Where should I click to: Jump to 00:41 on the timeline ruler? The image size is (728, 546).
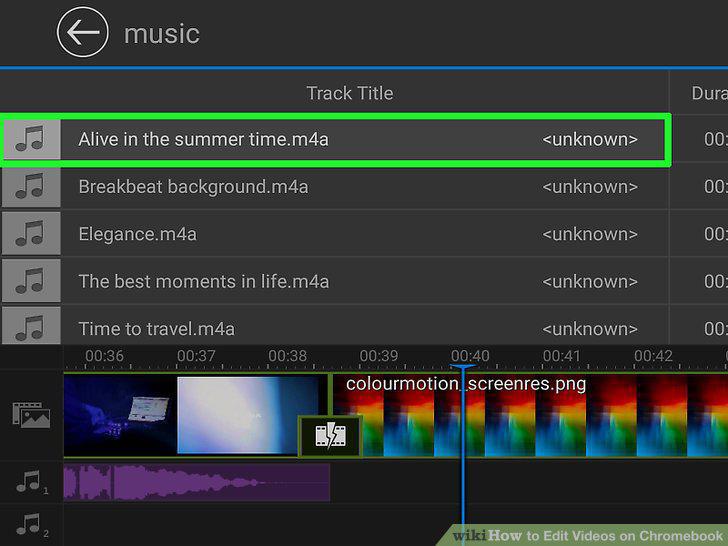[x=562, y=356]
